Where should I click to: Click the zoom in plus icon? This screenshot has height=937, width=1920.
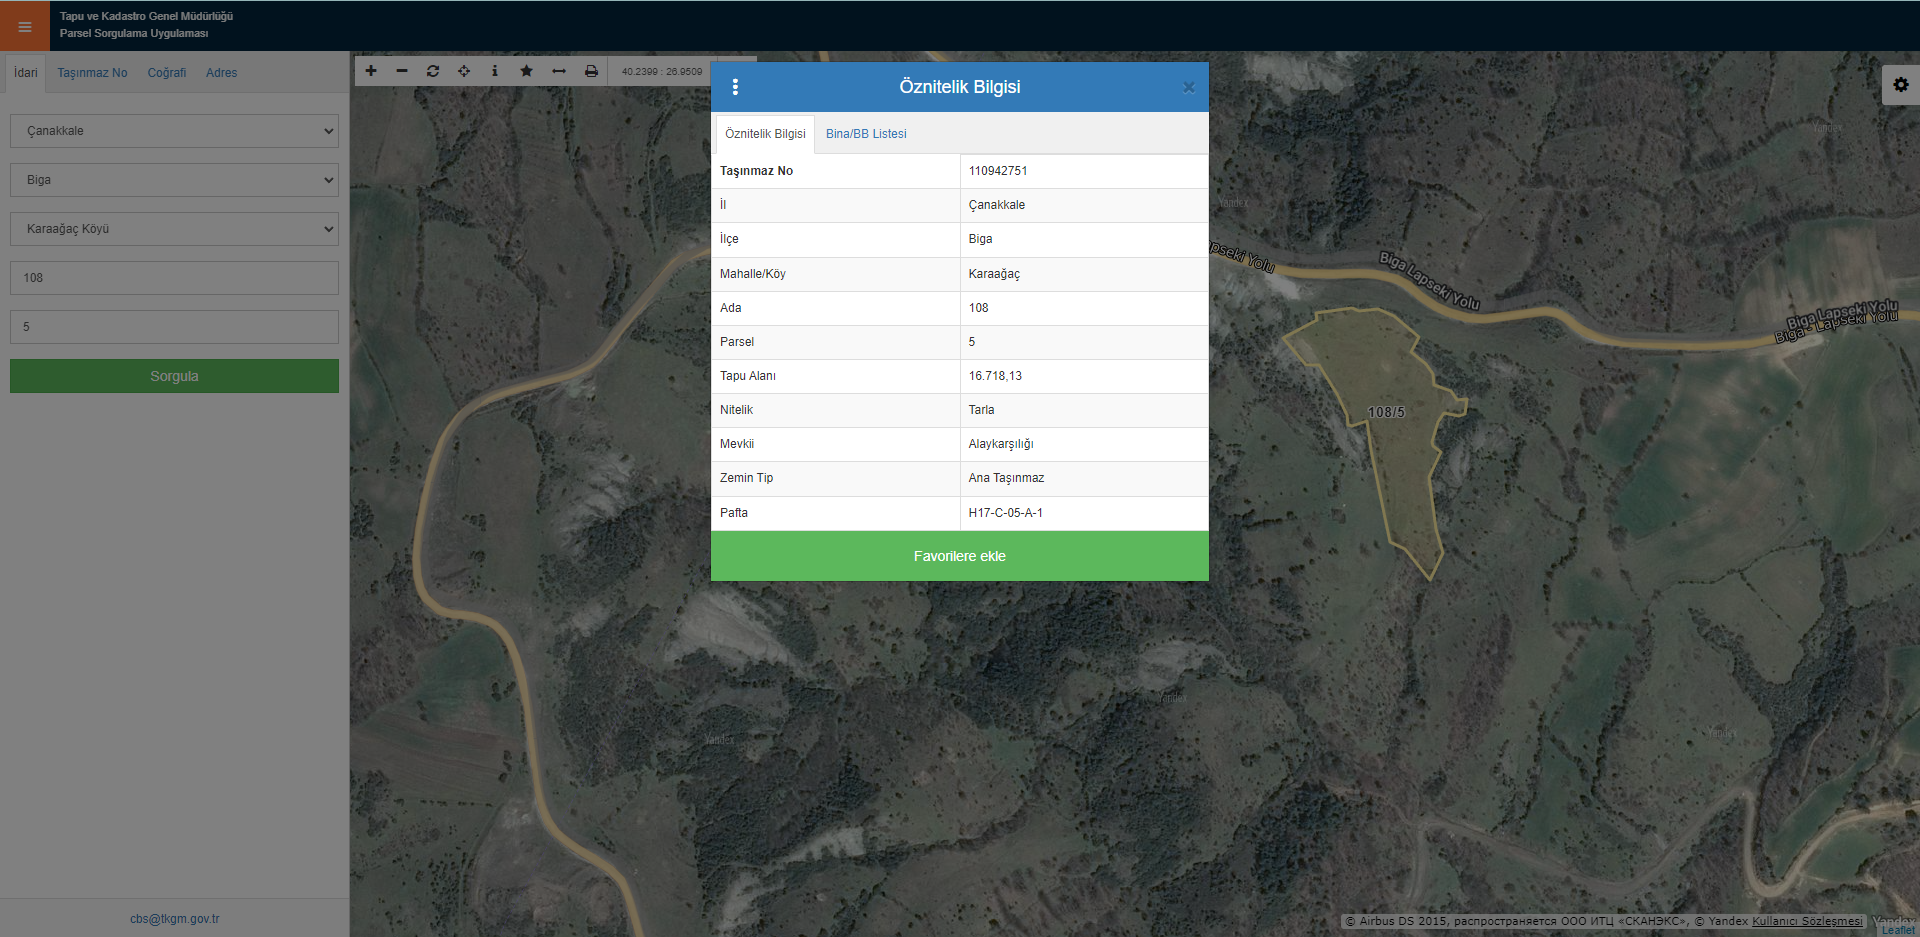(371, 71)
